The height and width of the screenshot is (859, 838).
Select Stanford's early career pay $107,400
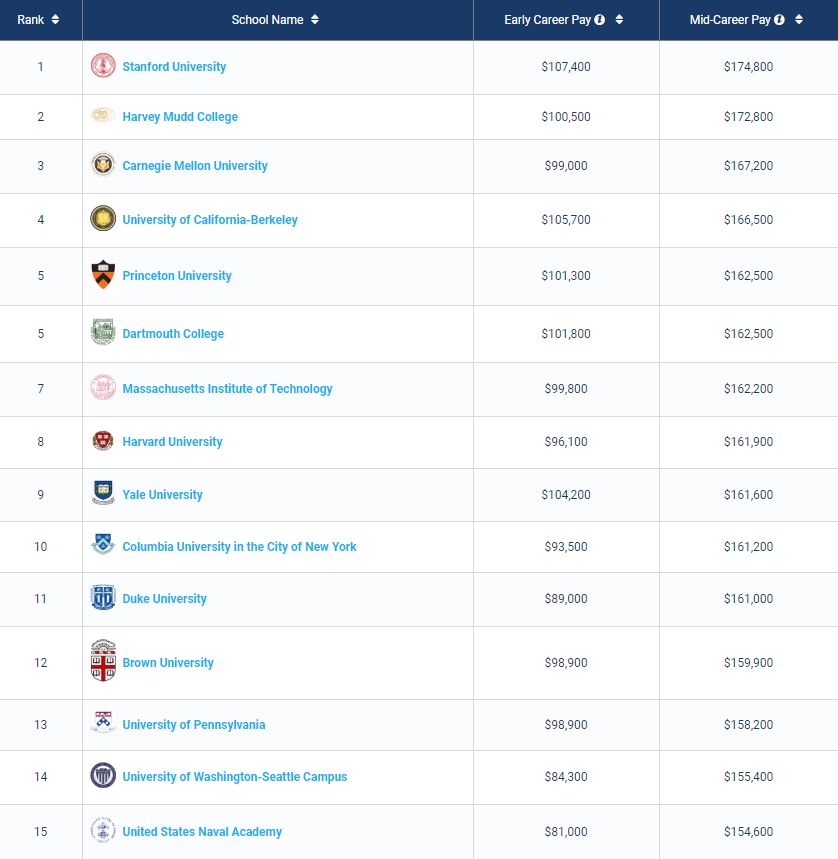[x=566, y=67]
